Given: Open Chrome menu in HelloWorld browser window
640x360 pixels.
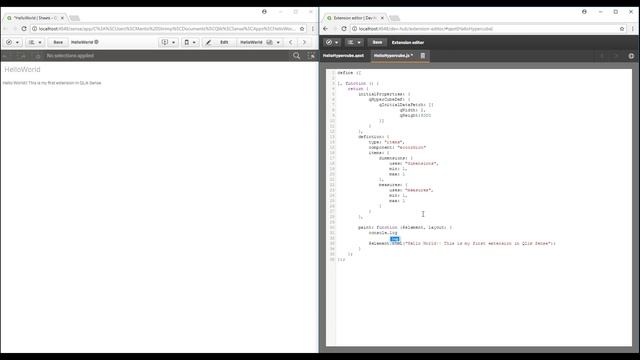Looking at the screenshot, I should 313,29.
